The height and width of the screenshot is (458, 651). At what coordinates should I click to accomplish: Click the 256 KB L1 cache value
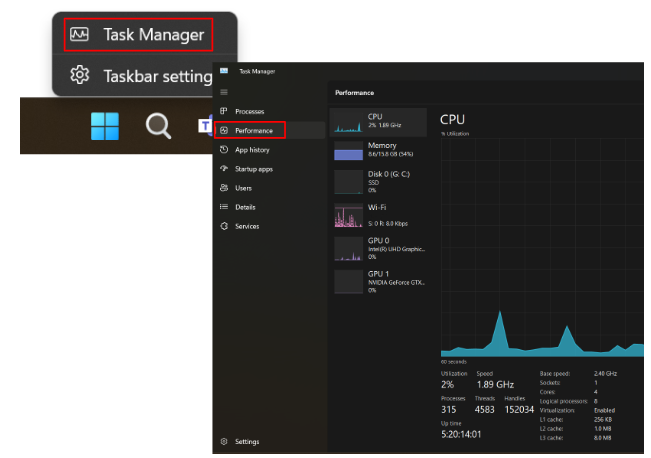(x=602, y=419)
